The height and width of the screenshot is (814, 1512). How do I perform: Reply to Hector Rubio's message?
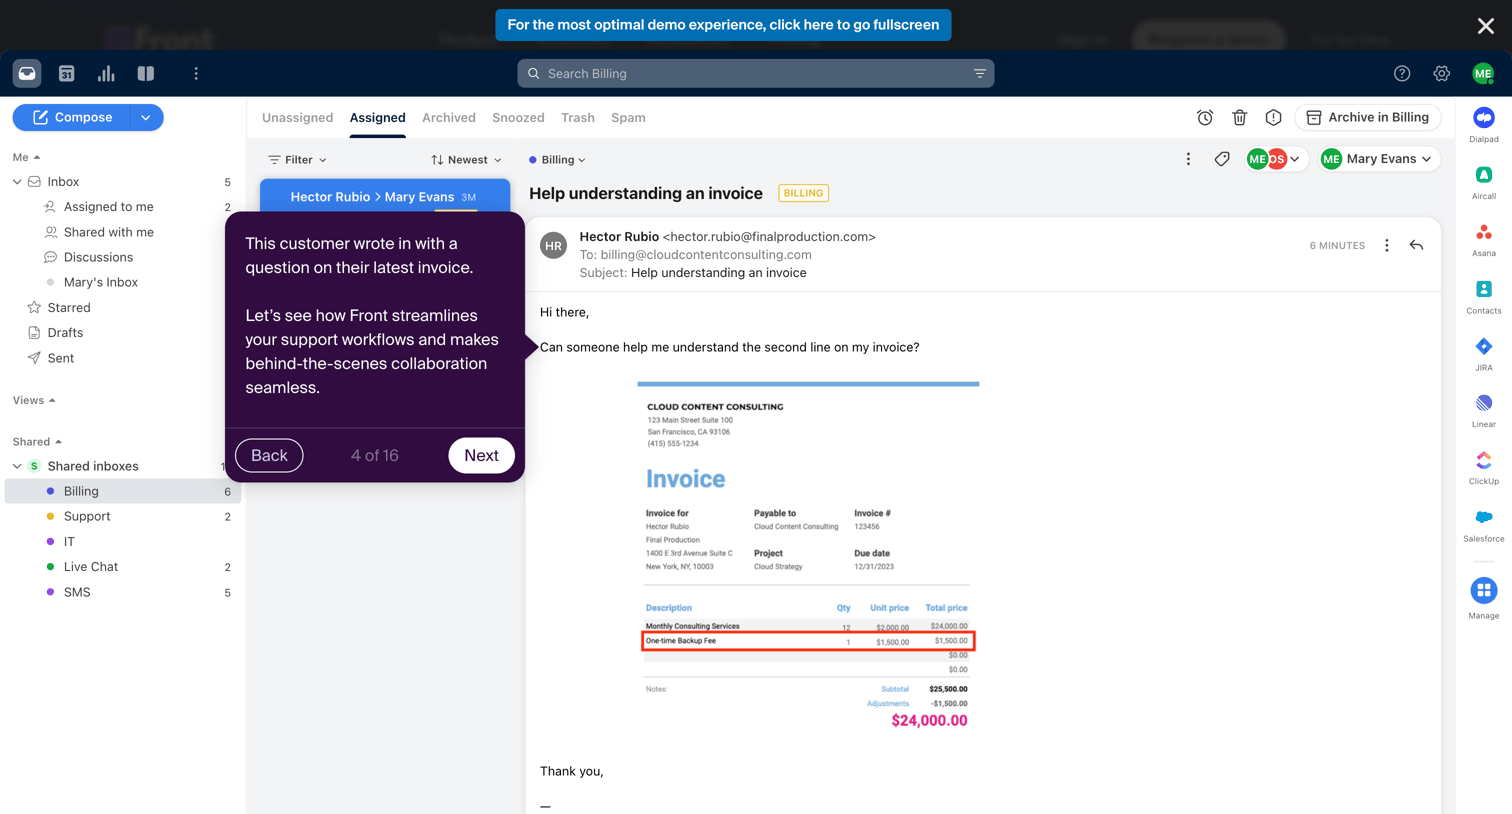1416,245
